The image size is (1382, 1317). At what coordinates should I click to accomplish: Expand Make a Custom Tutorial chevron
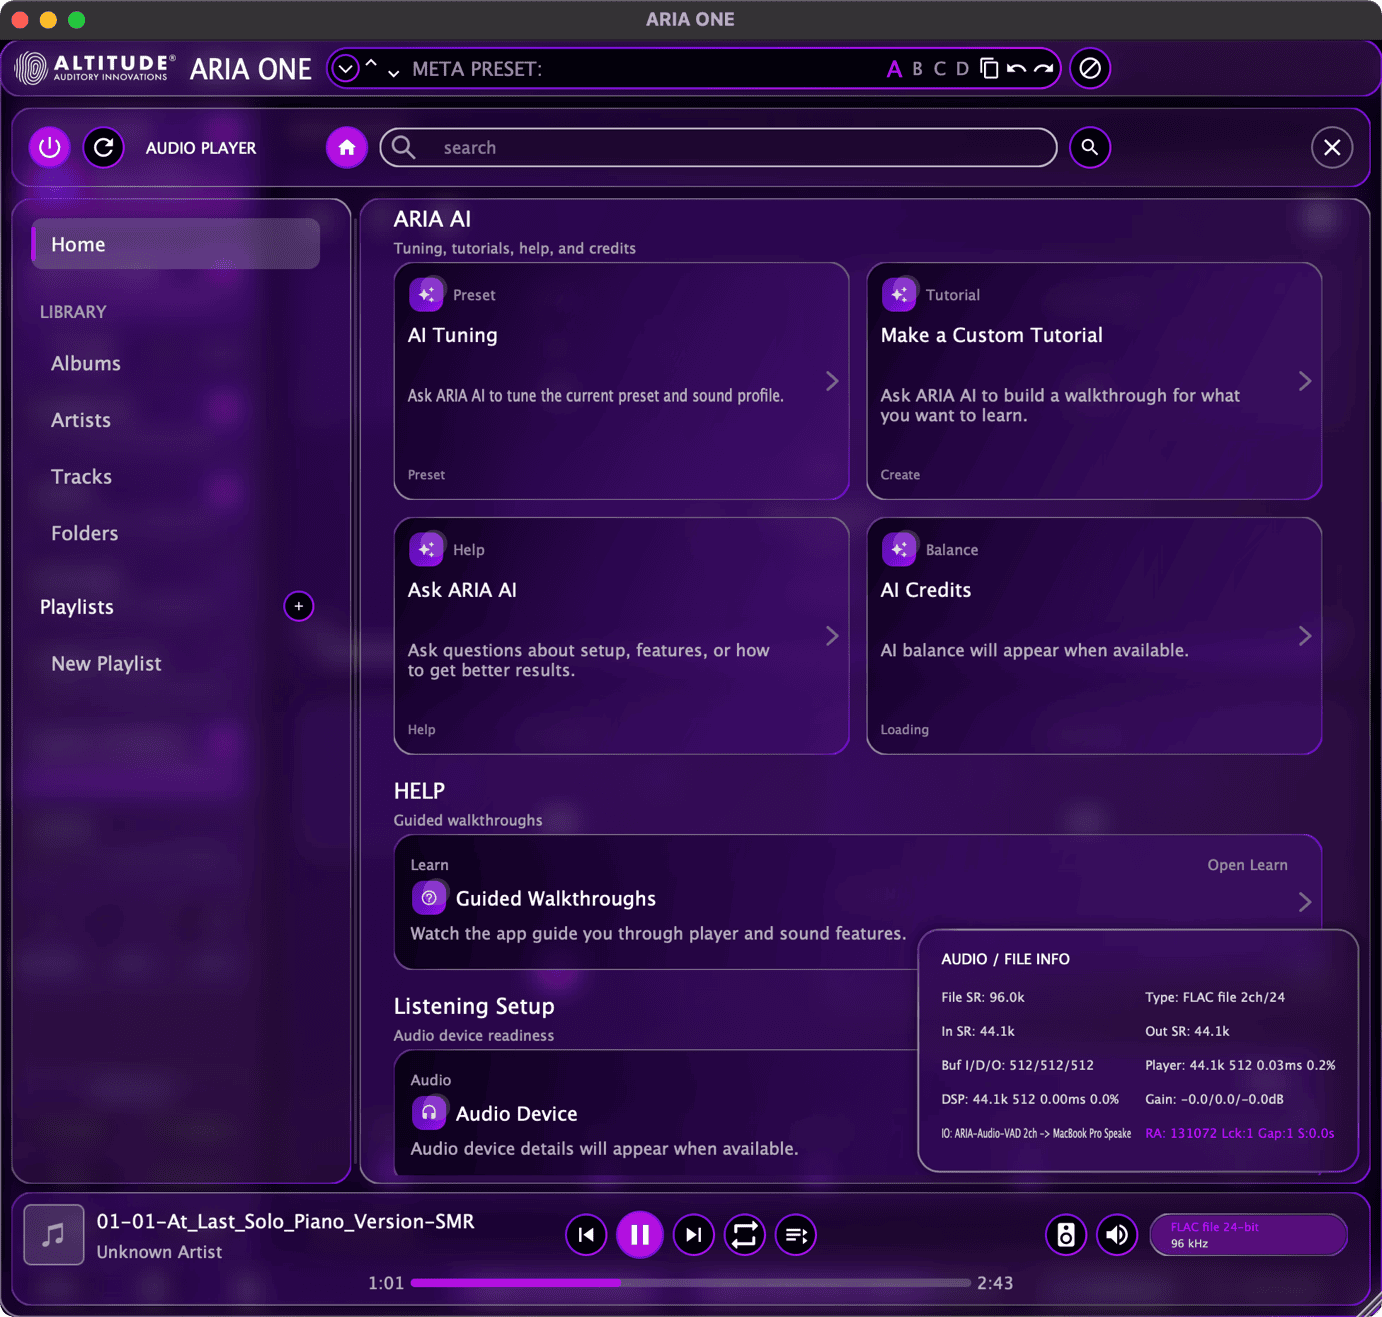[1305, 381]
